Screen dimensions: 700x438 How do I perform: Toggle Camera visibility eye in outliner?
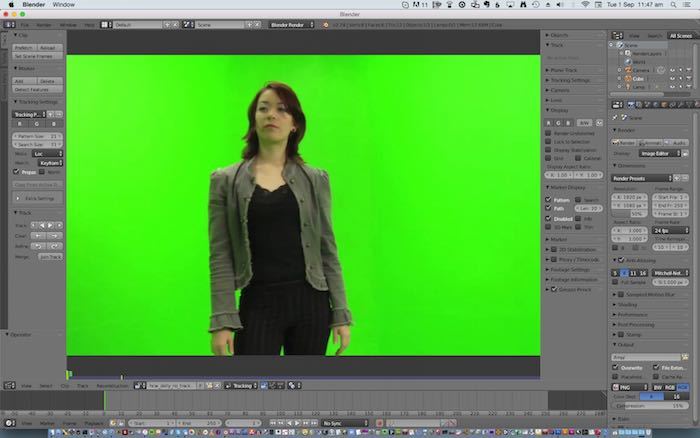tap(672, 70)
